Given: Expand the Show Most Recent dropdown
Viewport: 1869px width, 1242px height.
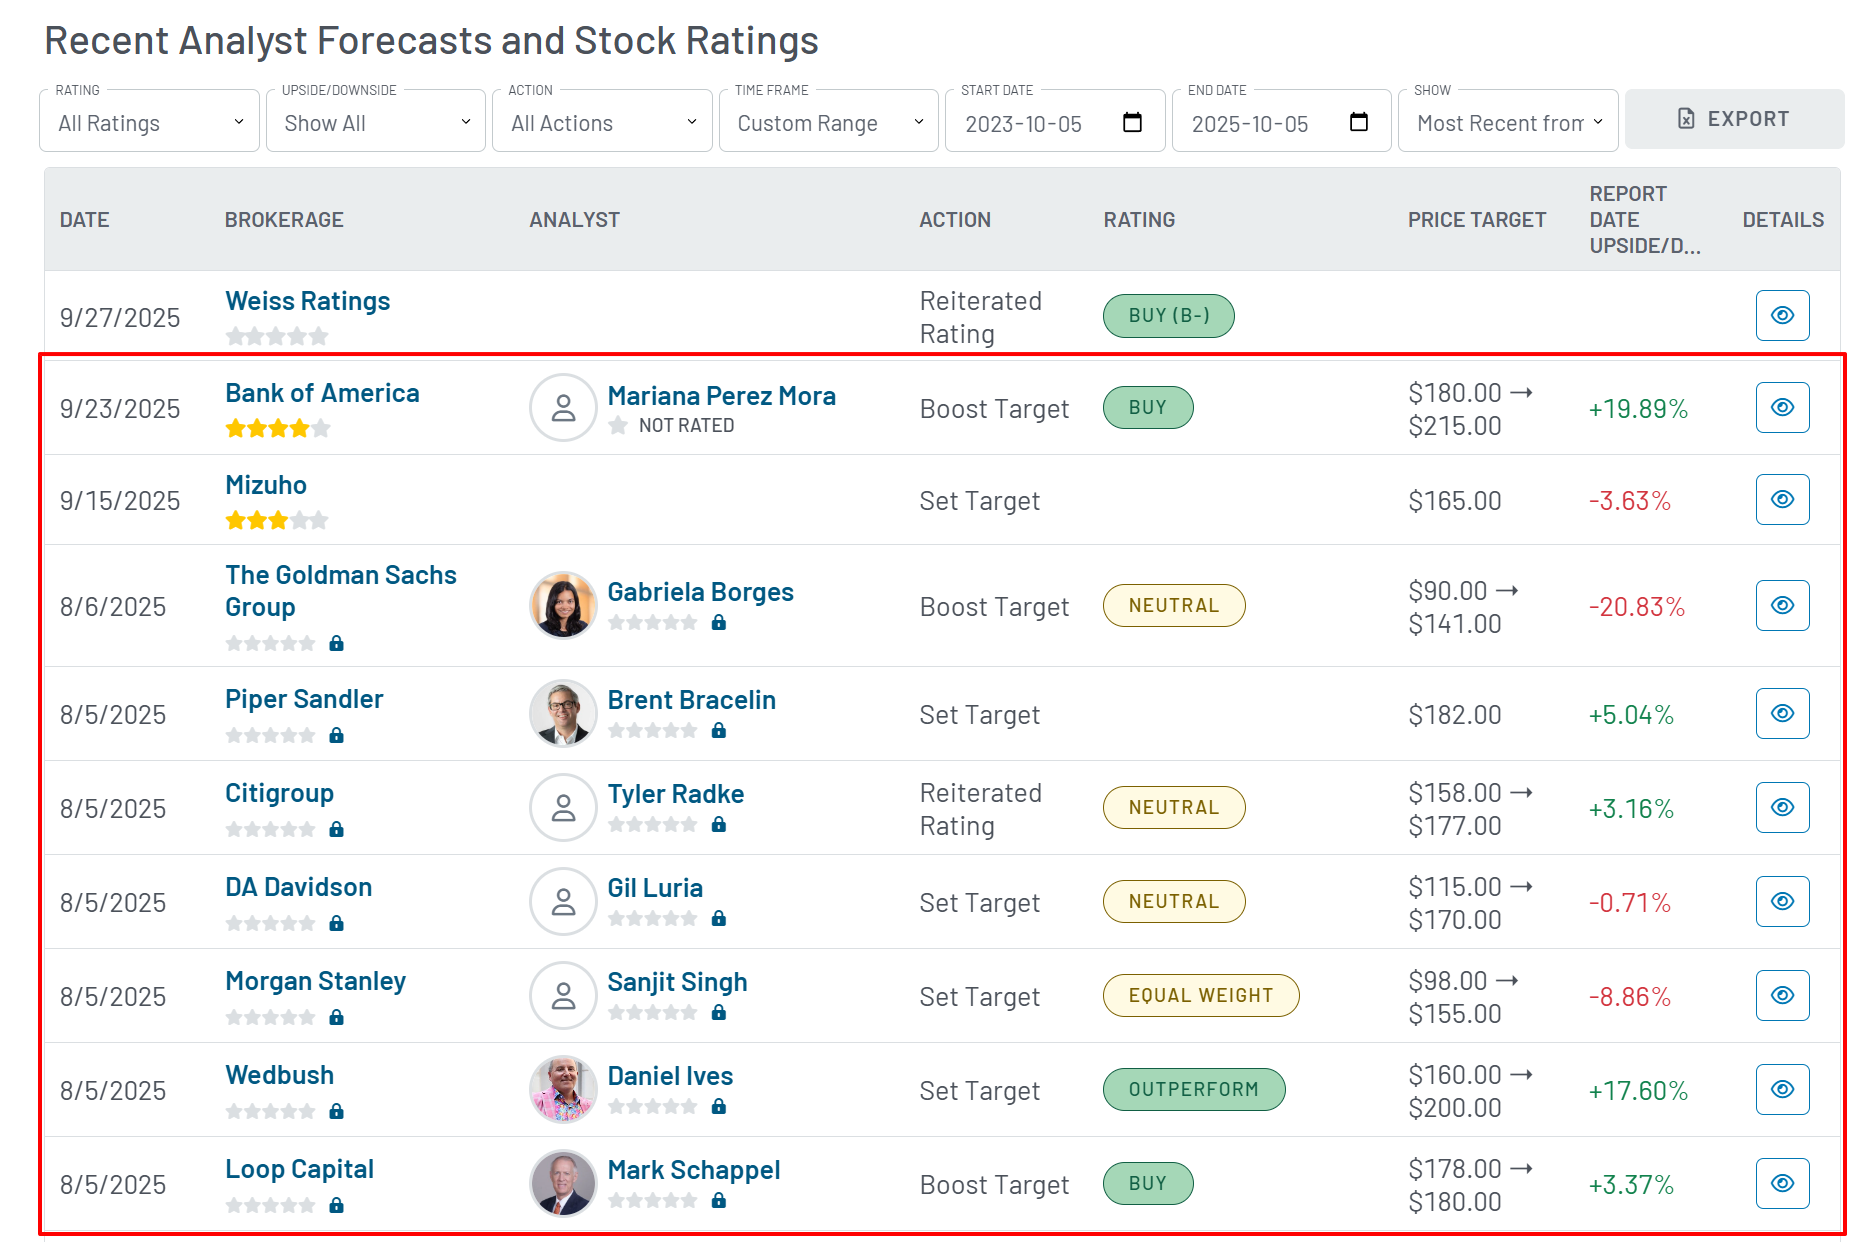Looking at the screenshot, I should click(x=1508, y=122).
